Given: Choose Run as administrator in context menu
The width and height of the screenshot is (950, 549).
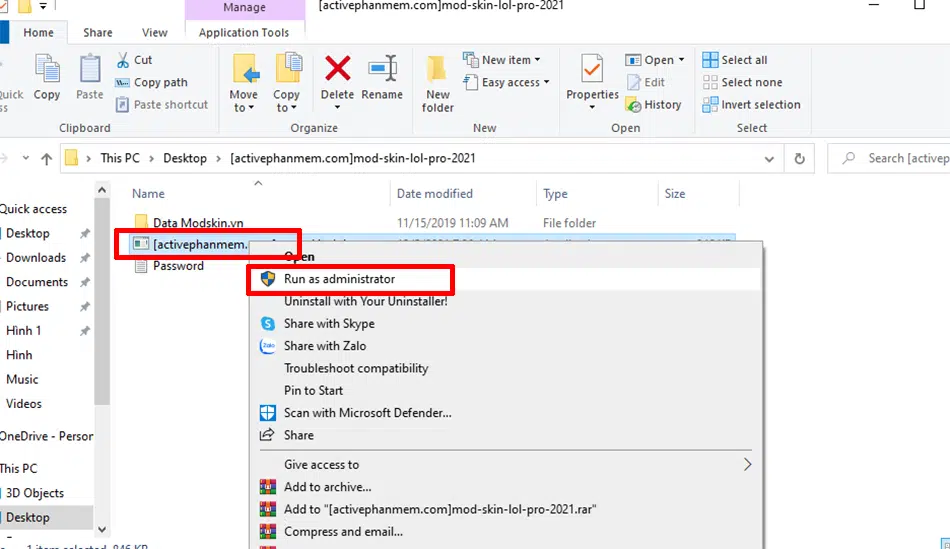Looking at the screenshot, I should [339, 279].
